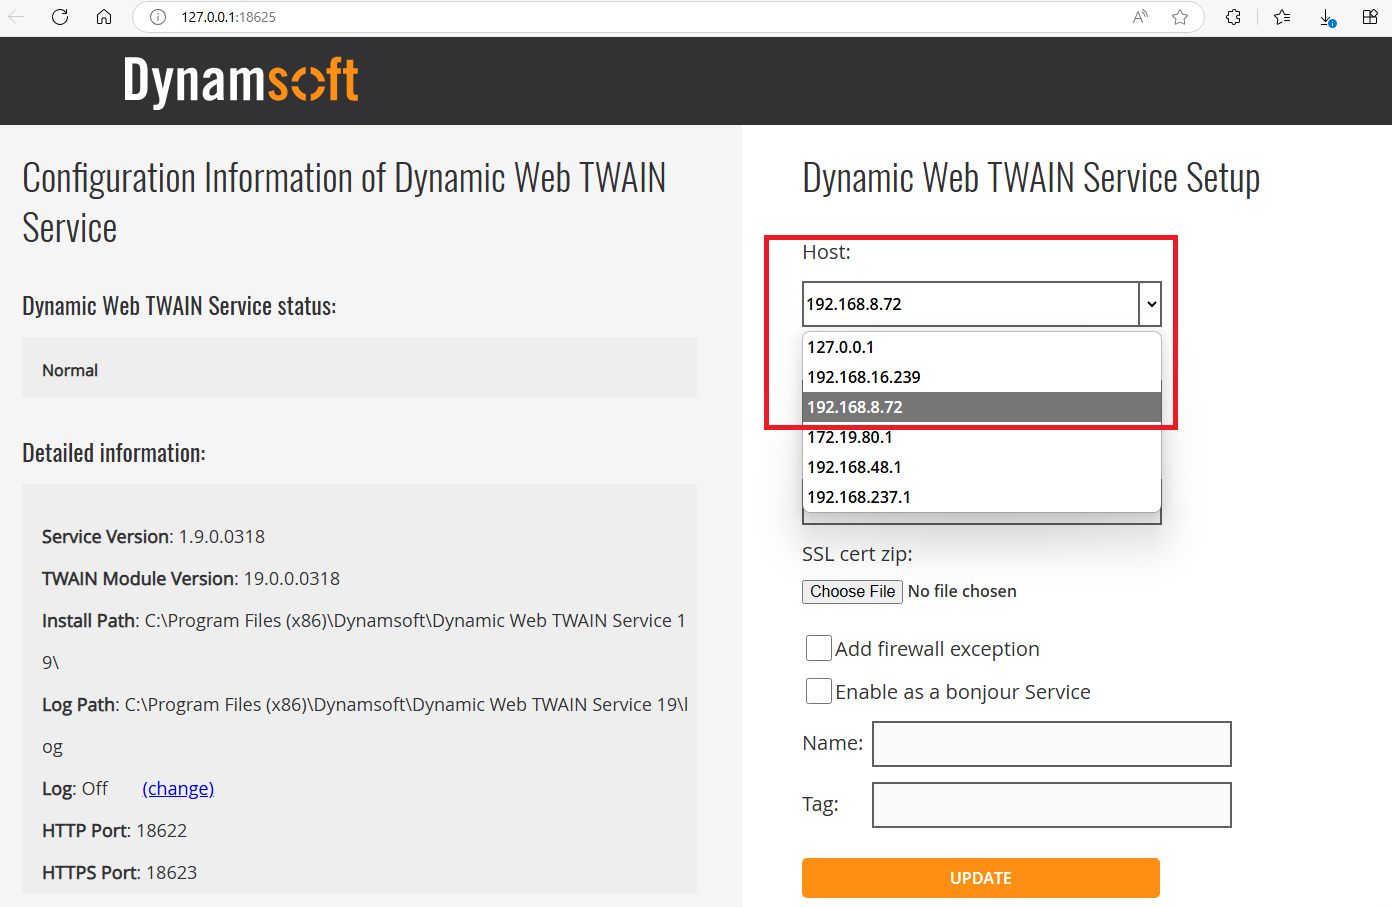Open the browser extensions icon
Image resolution: width=1392 pixels, height=907 pixels.
coord(1233,17)
